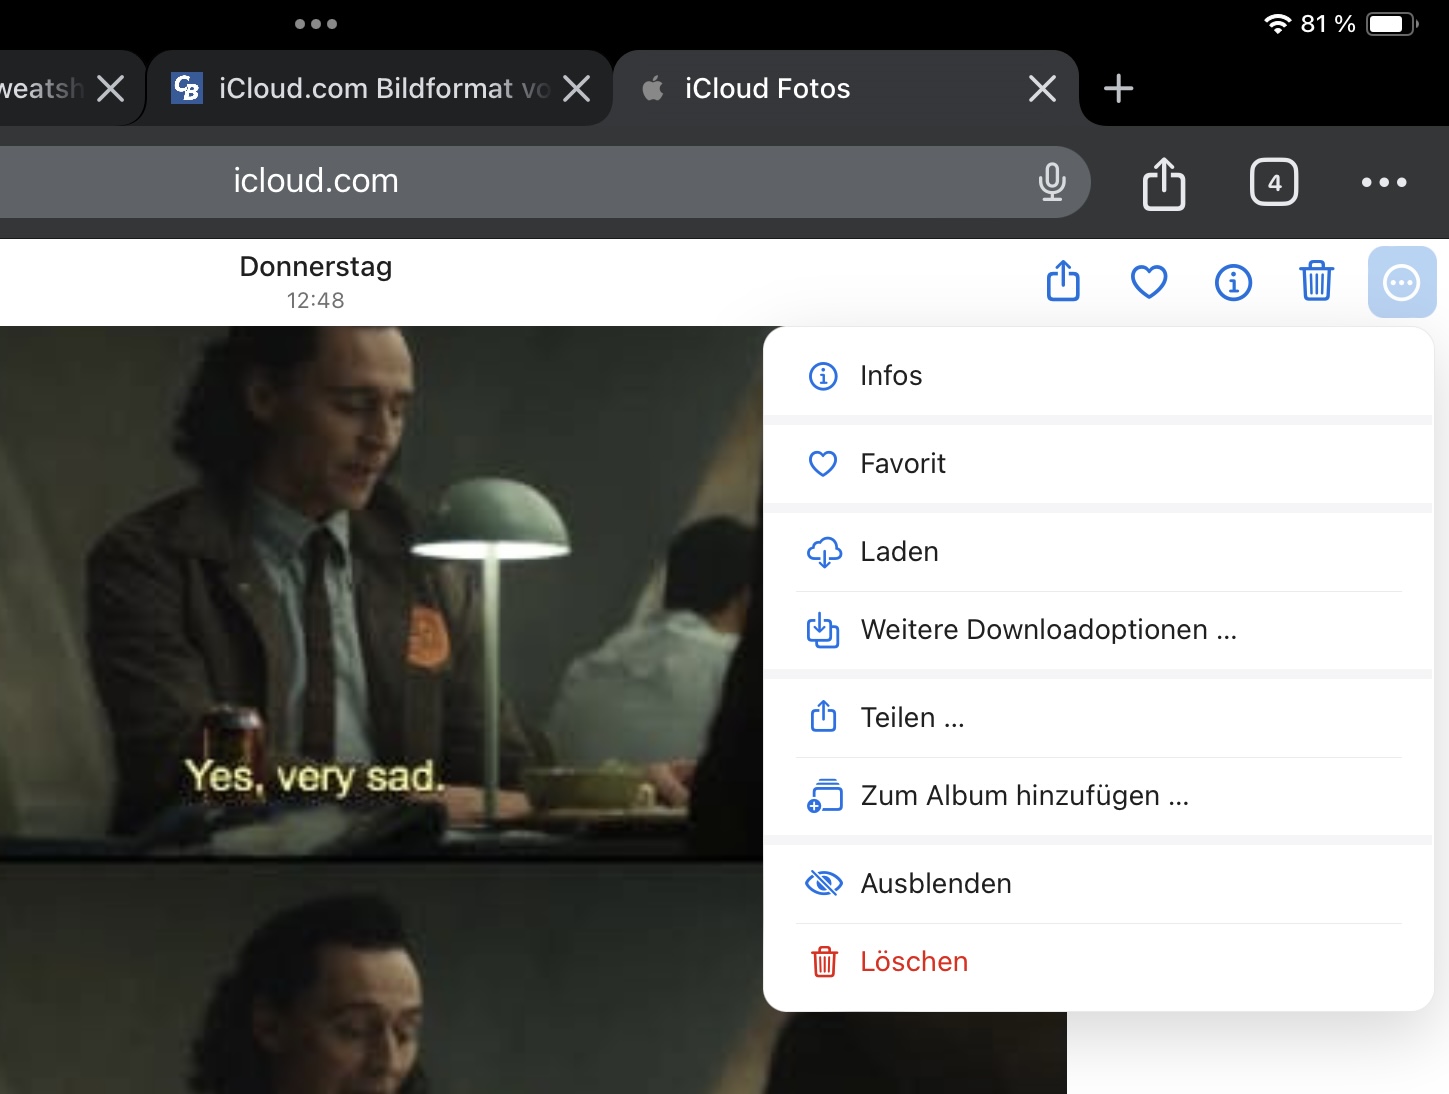This screenshot has width=1449, height=1094.
Task: Open Weitere Downloadoptionen menu entry
Action: tap(1098, 630)
